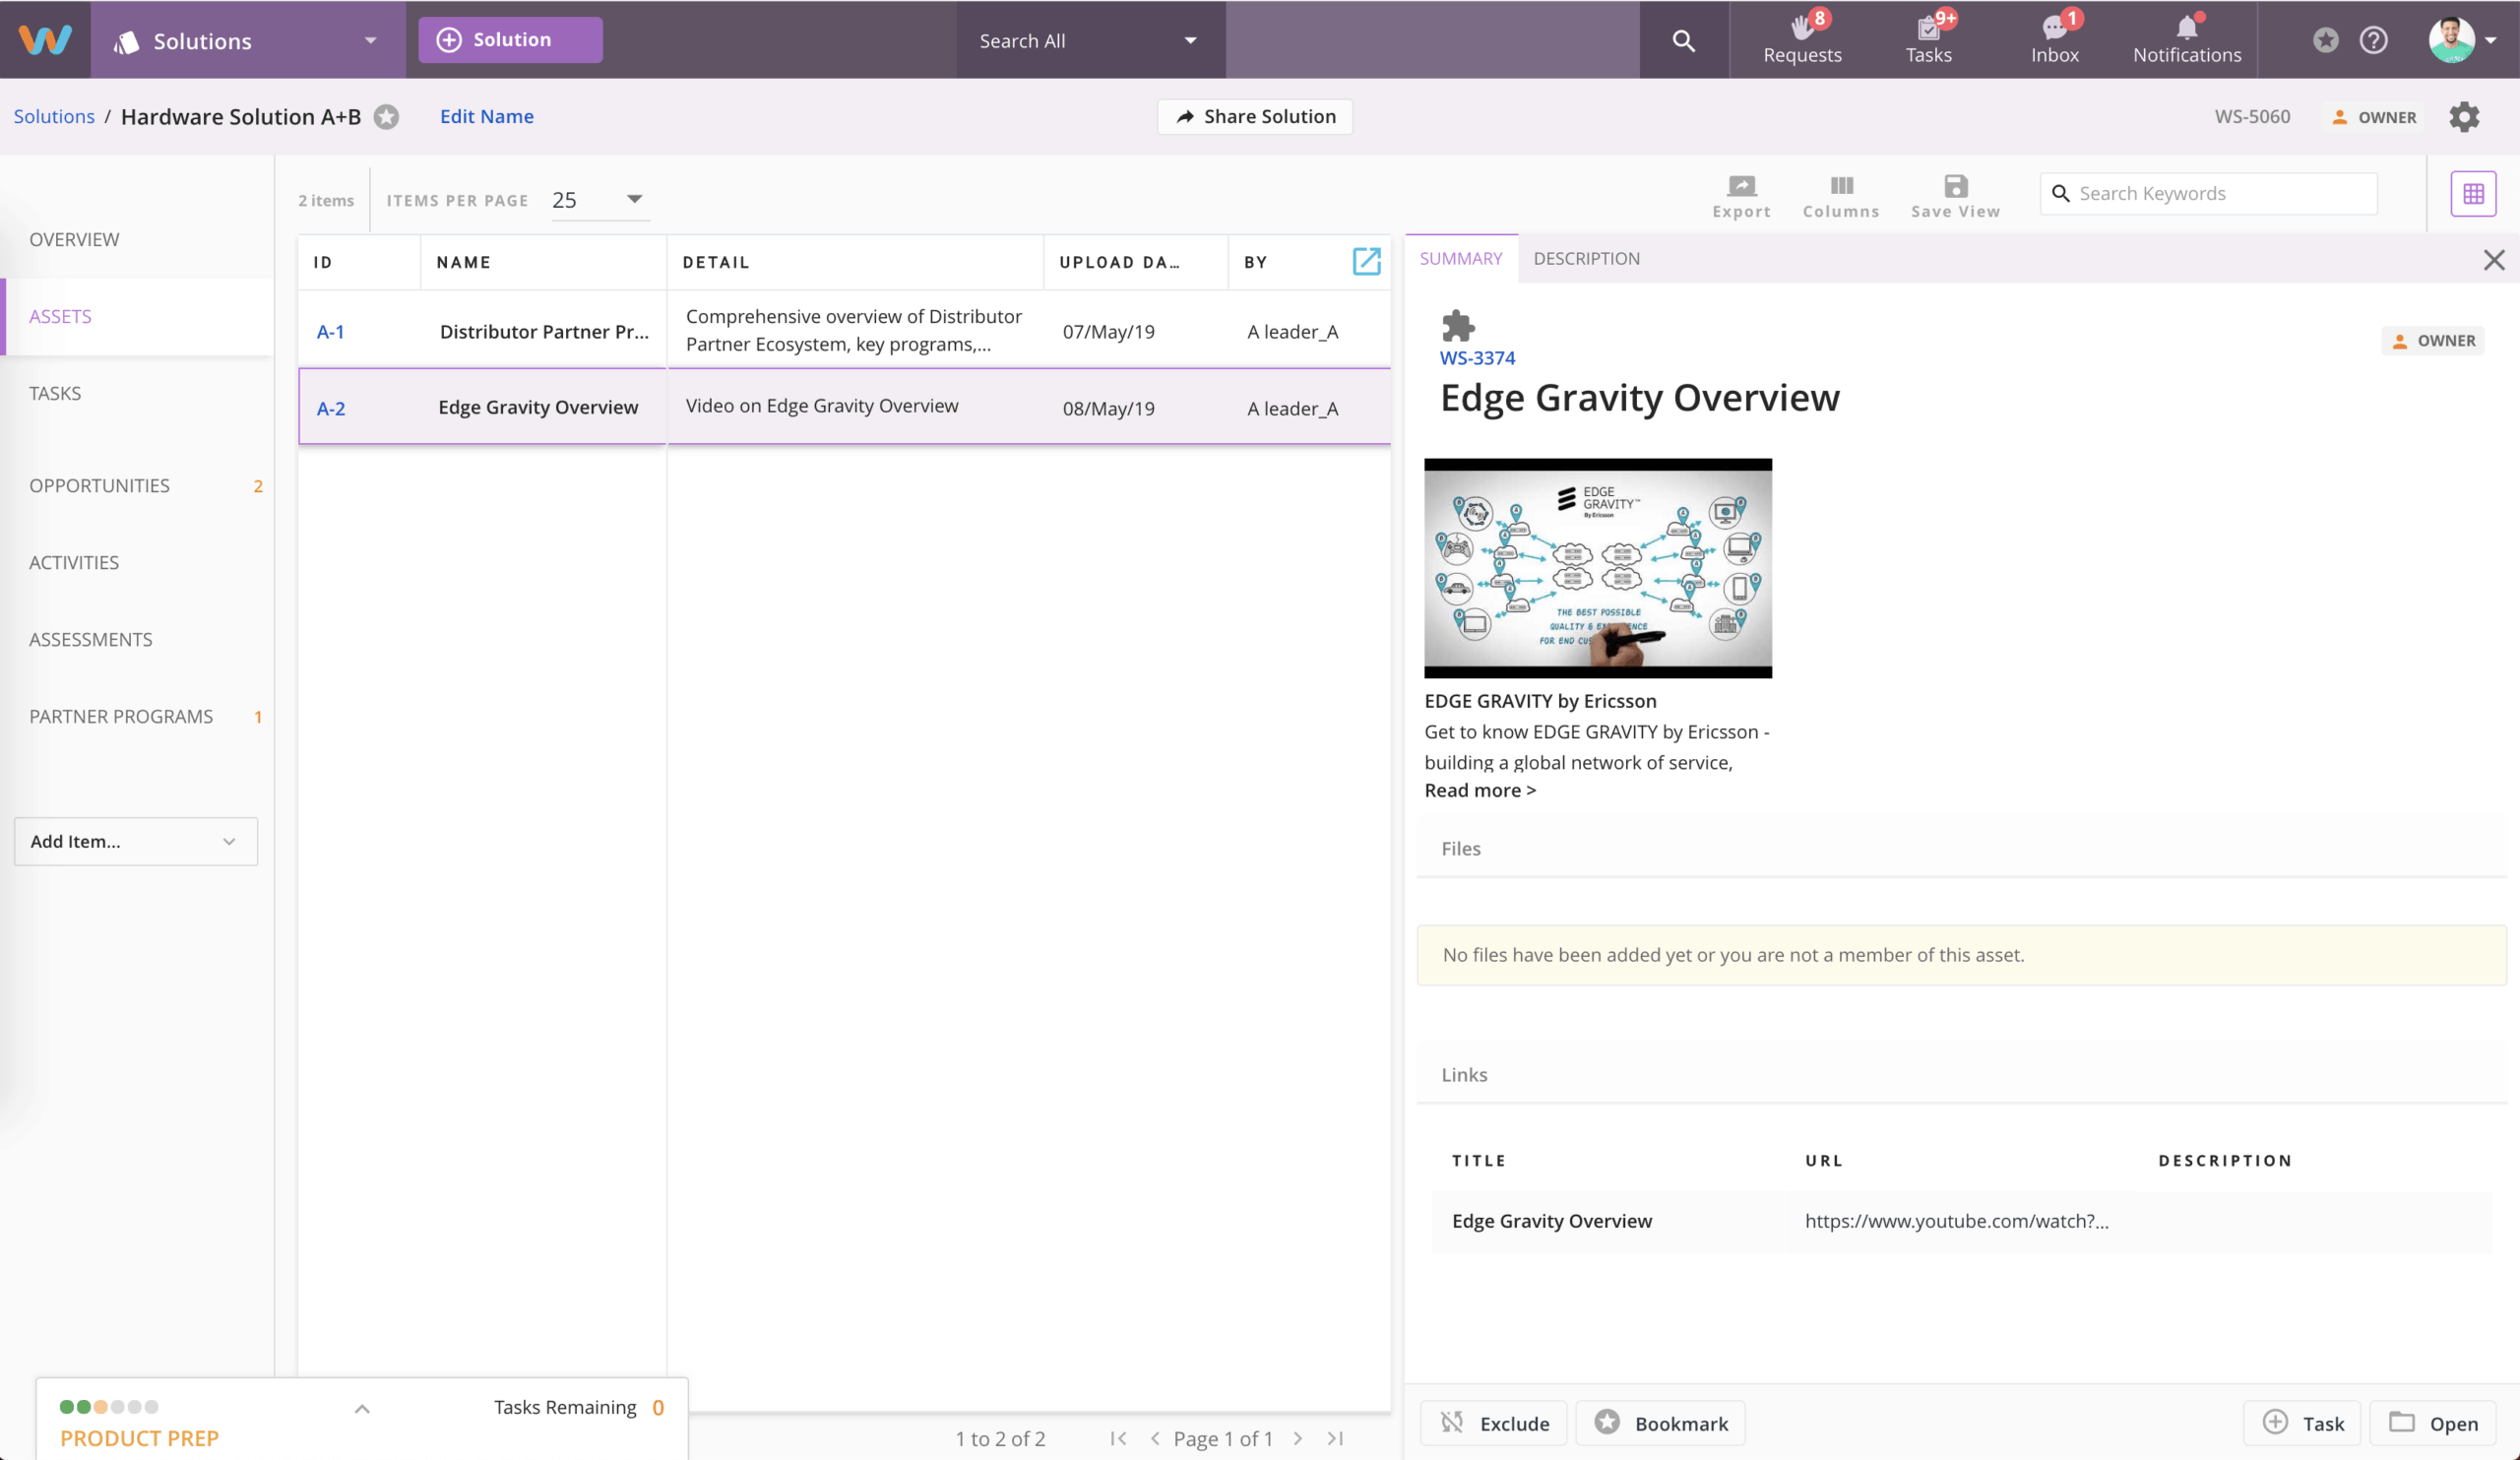Open the WS-3374 link
2520x1460 pixels.
[1477, 358]
